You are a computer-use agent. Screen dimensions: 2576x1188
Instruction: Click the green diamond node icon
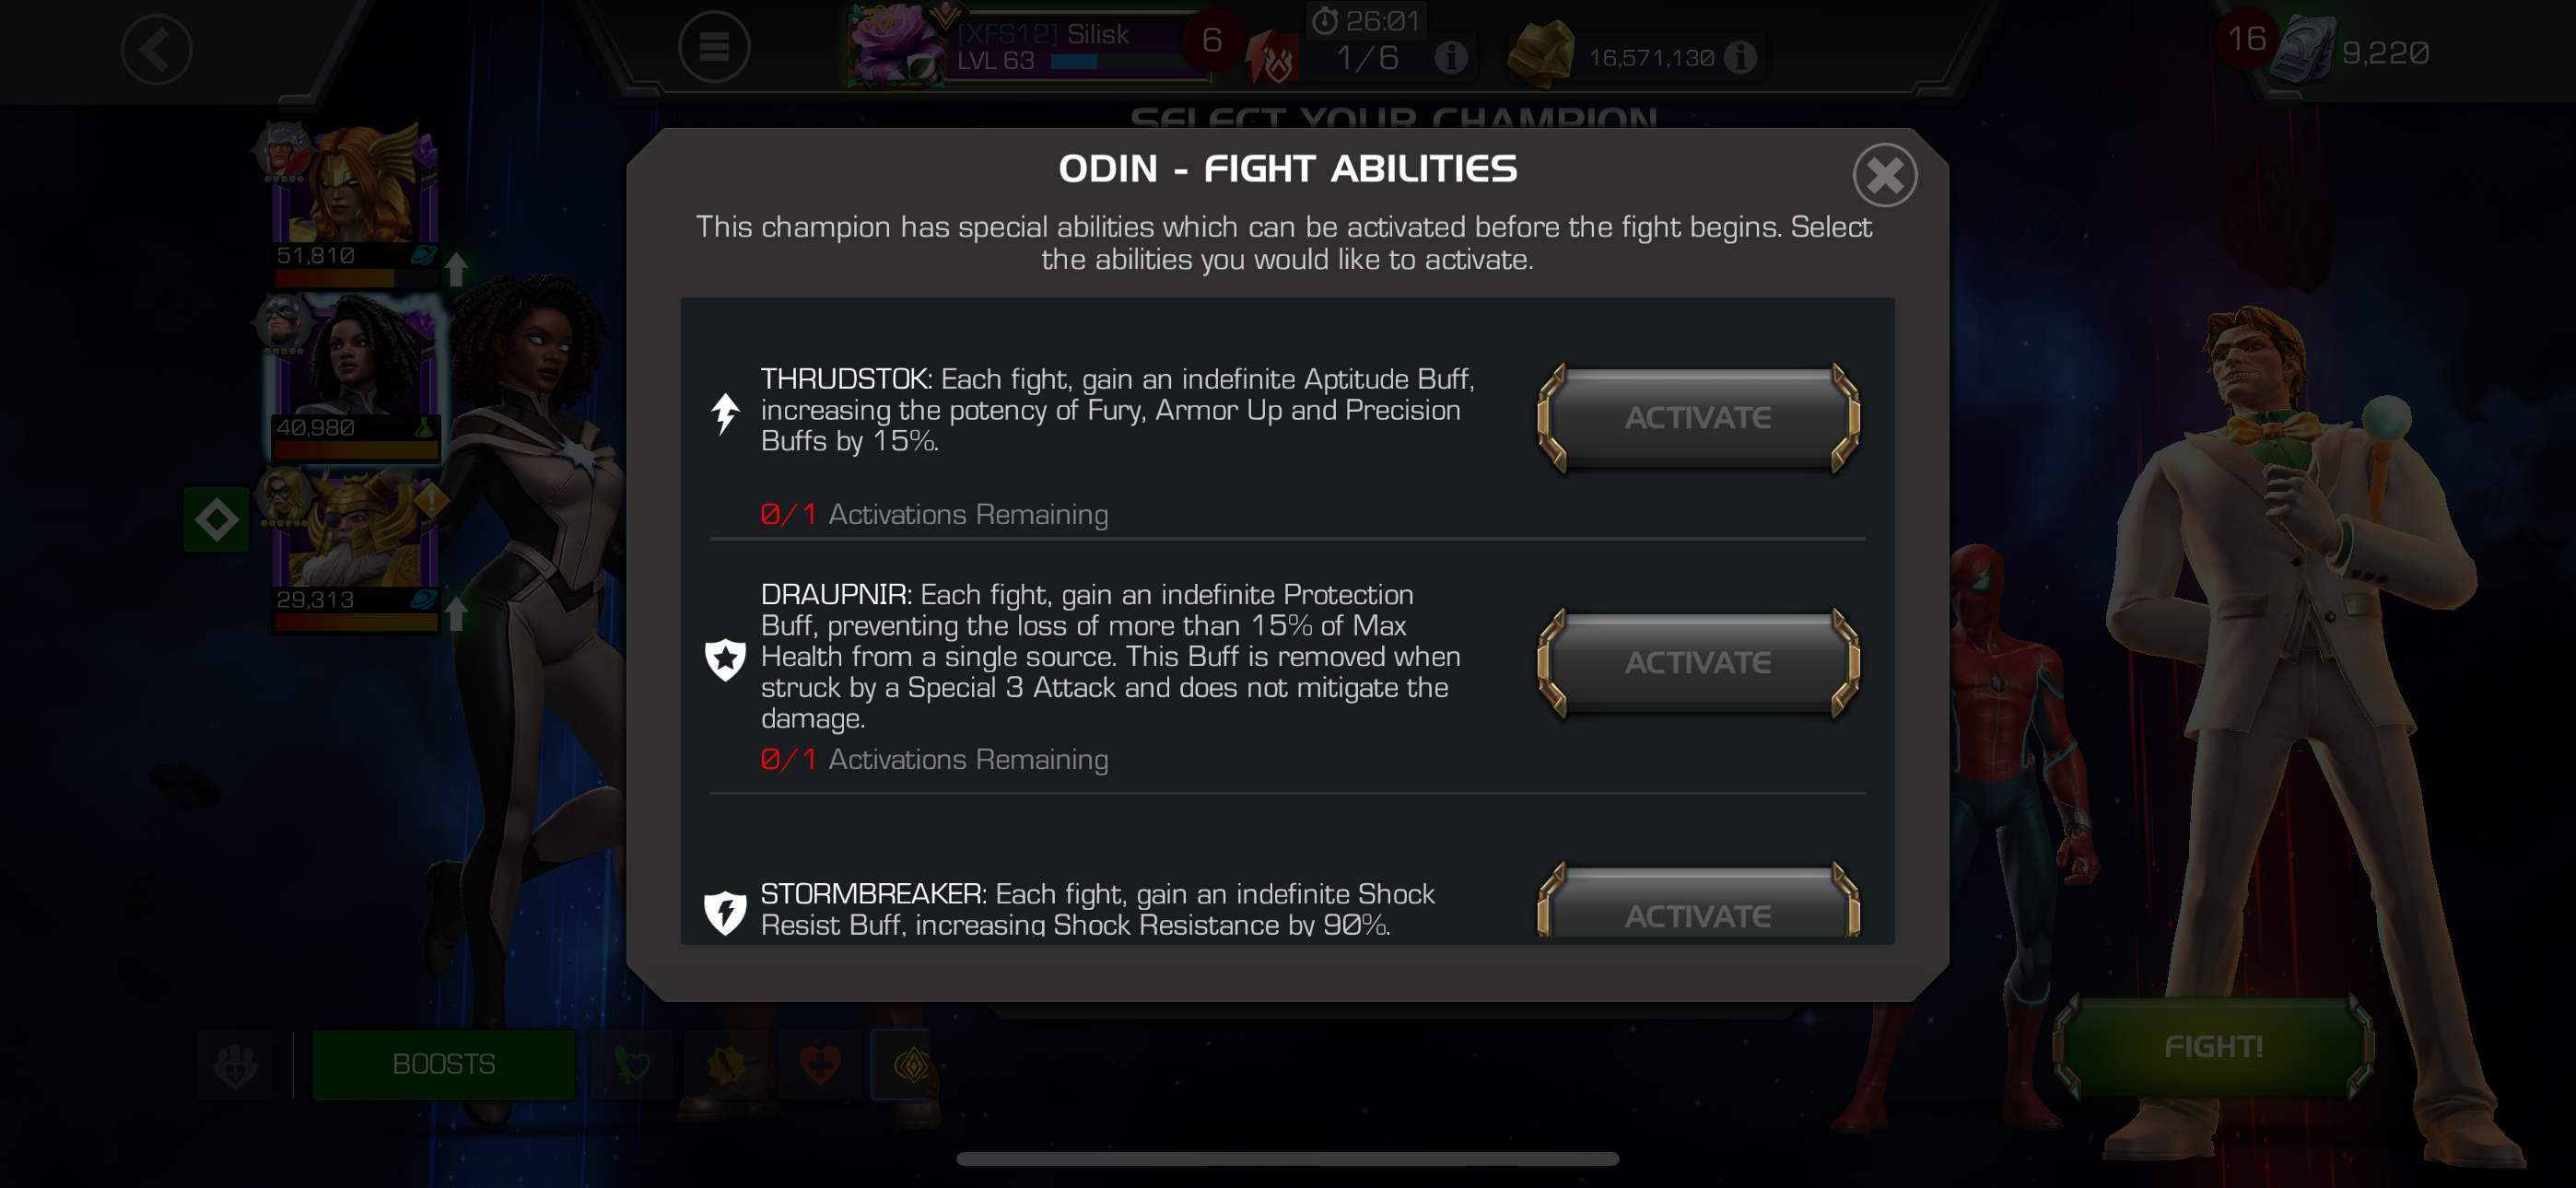(216, 520)
